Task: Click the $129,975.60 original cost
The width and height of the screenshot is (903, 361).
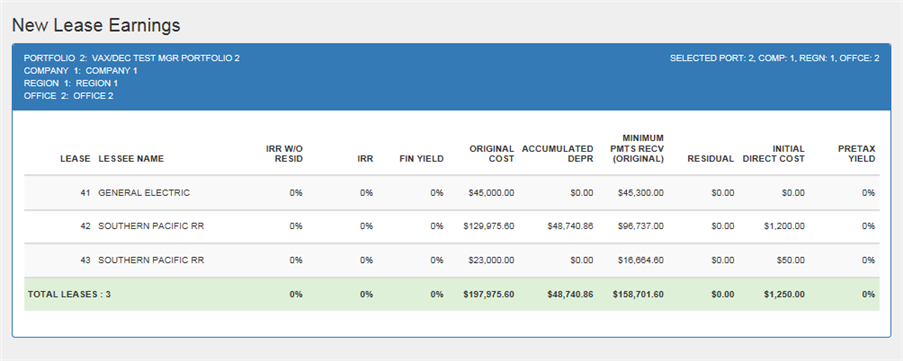Action: pyautogui.click(x=488, y=226)
